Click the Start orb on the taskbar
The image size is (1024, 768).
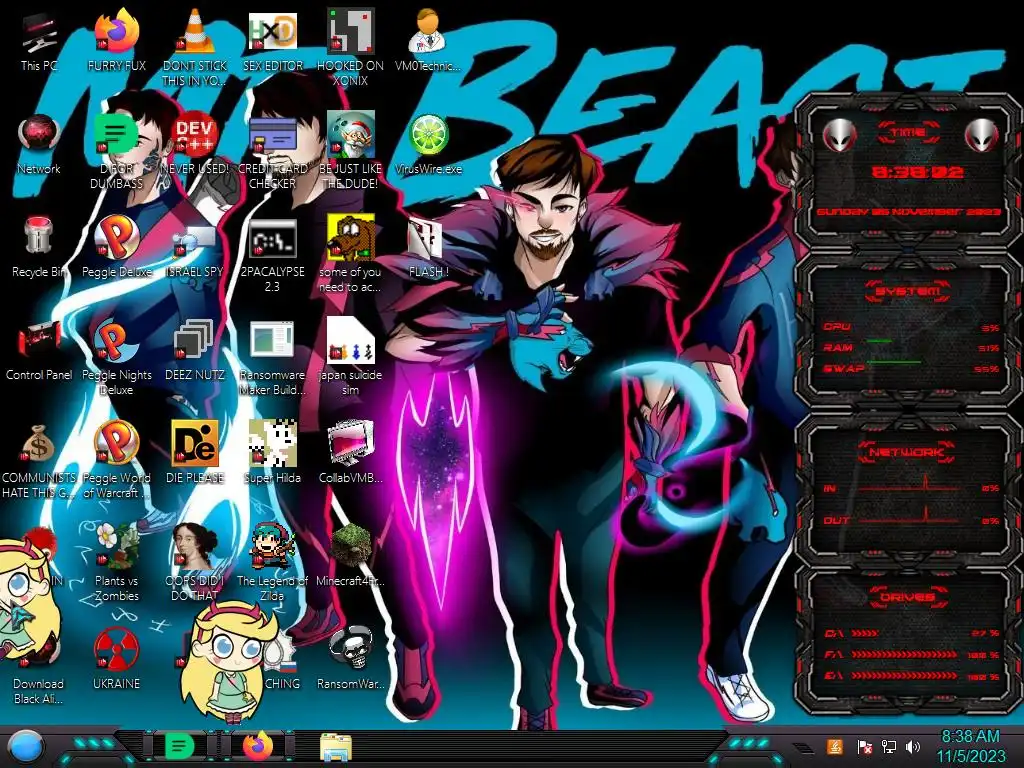pyautogui.click(x=25, y=747)
